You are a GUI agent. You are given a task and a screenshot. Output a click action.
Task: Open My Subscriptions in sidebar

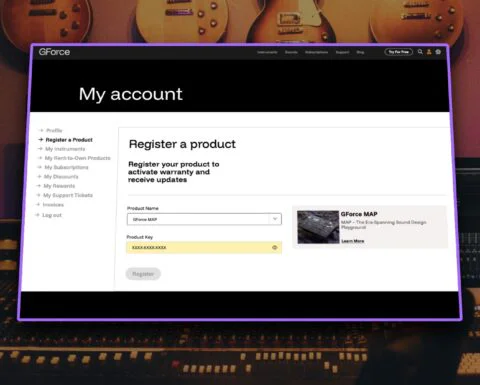[x=66, y=167]
